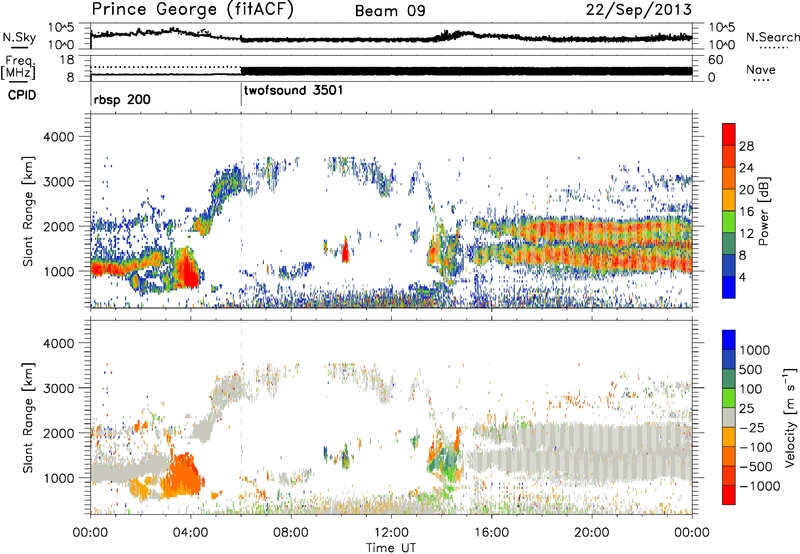Click the "04:00" time tick label
Viewport: 800px width, 554px height.
point(190,533)
